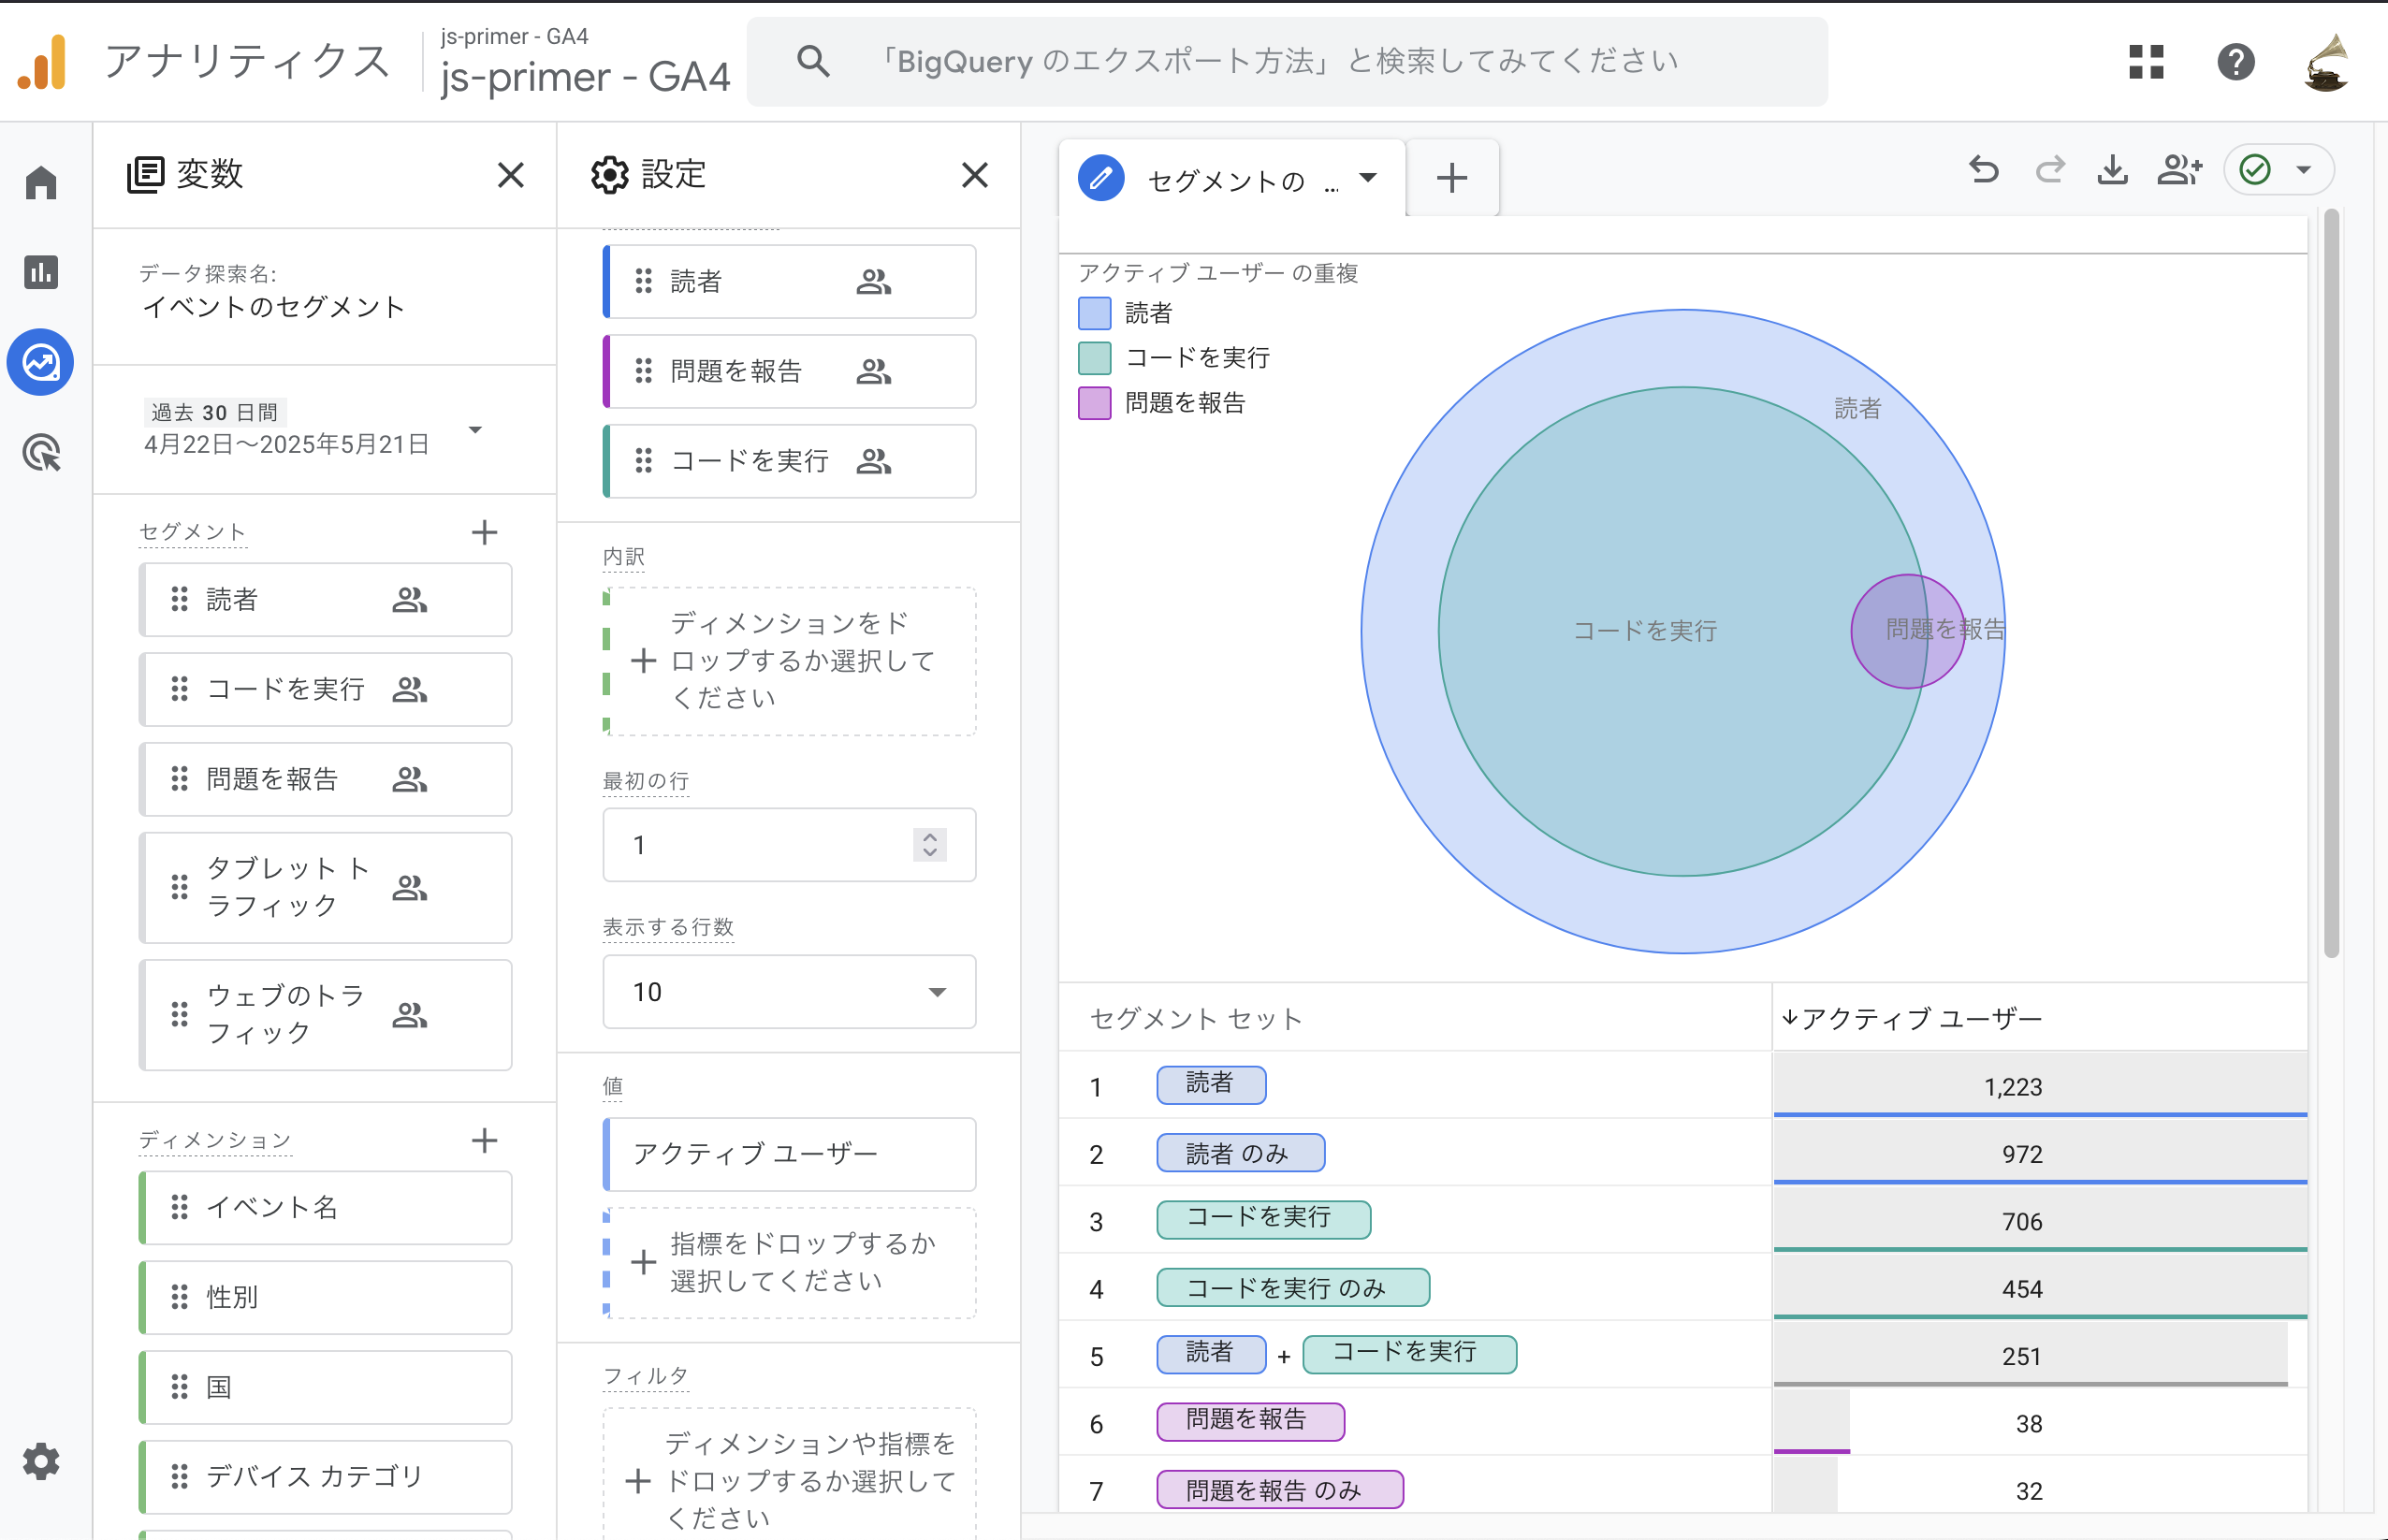
Task: Select the セグメントの exploration tab
Action: (1232, 179)
